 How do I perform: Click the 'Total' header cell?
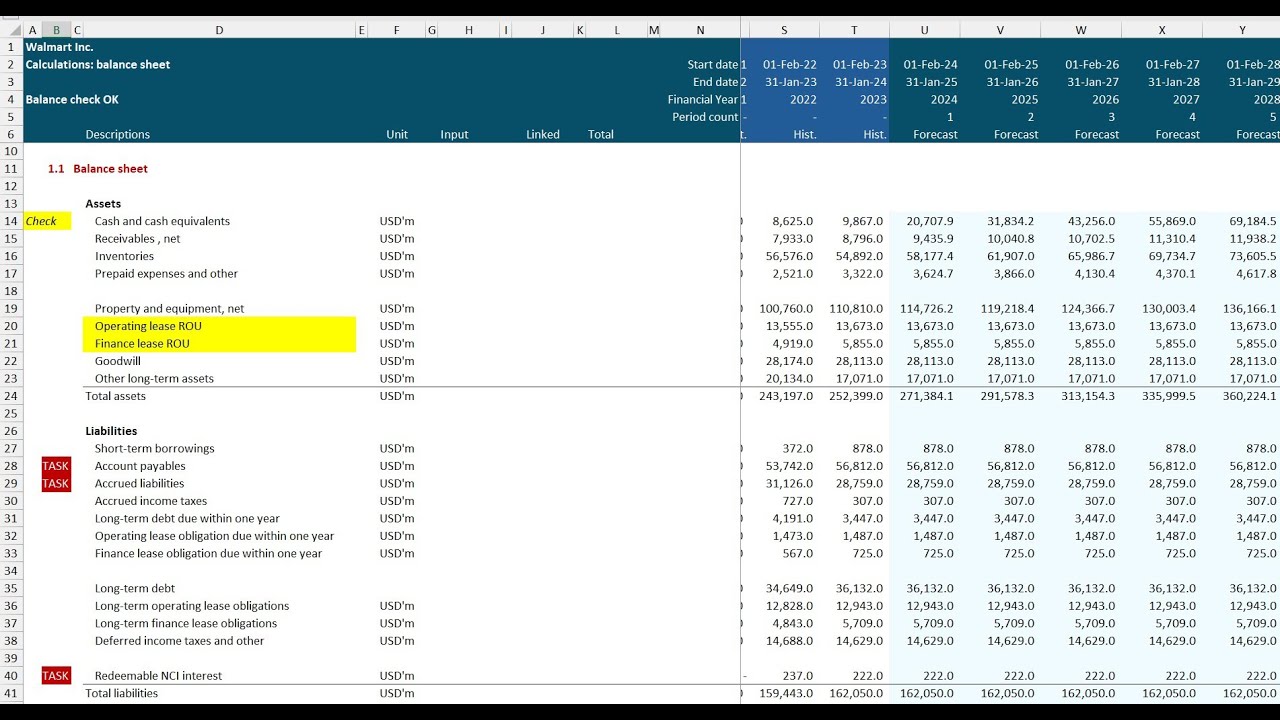pyautogui.click(x=601, y=135)
